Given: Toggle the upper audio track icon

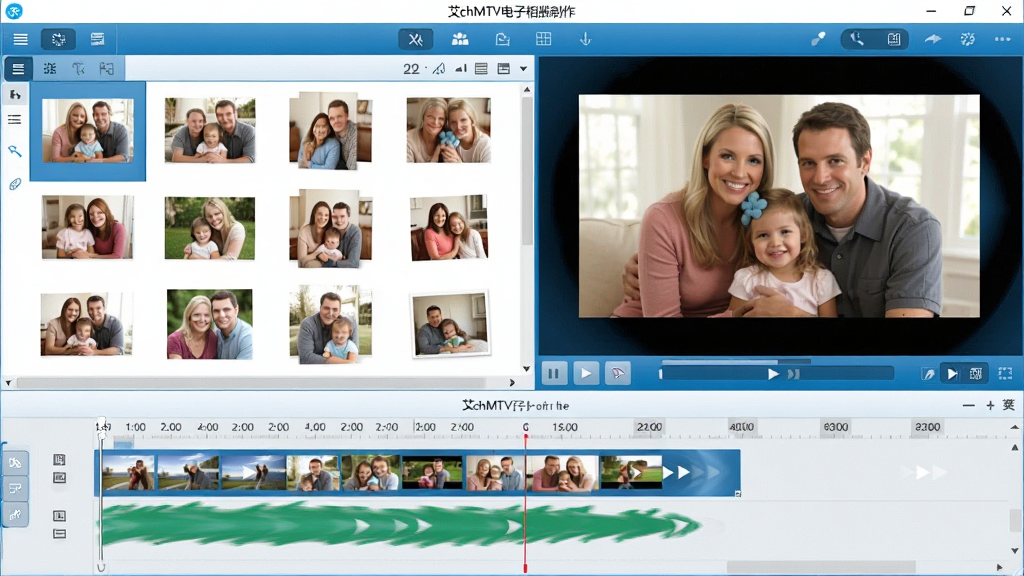Looking at the screenshot, I should click(59, 516).
